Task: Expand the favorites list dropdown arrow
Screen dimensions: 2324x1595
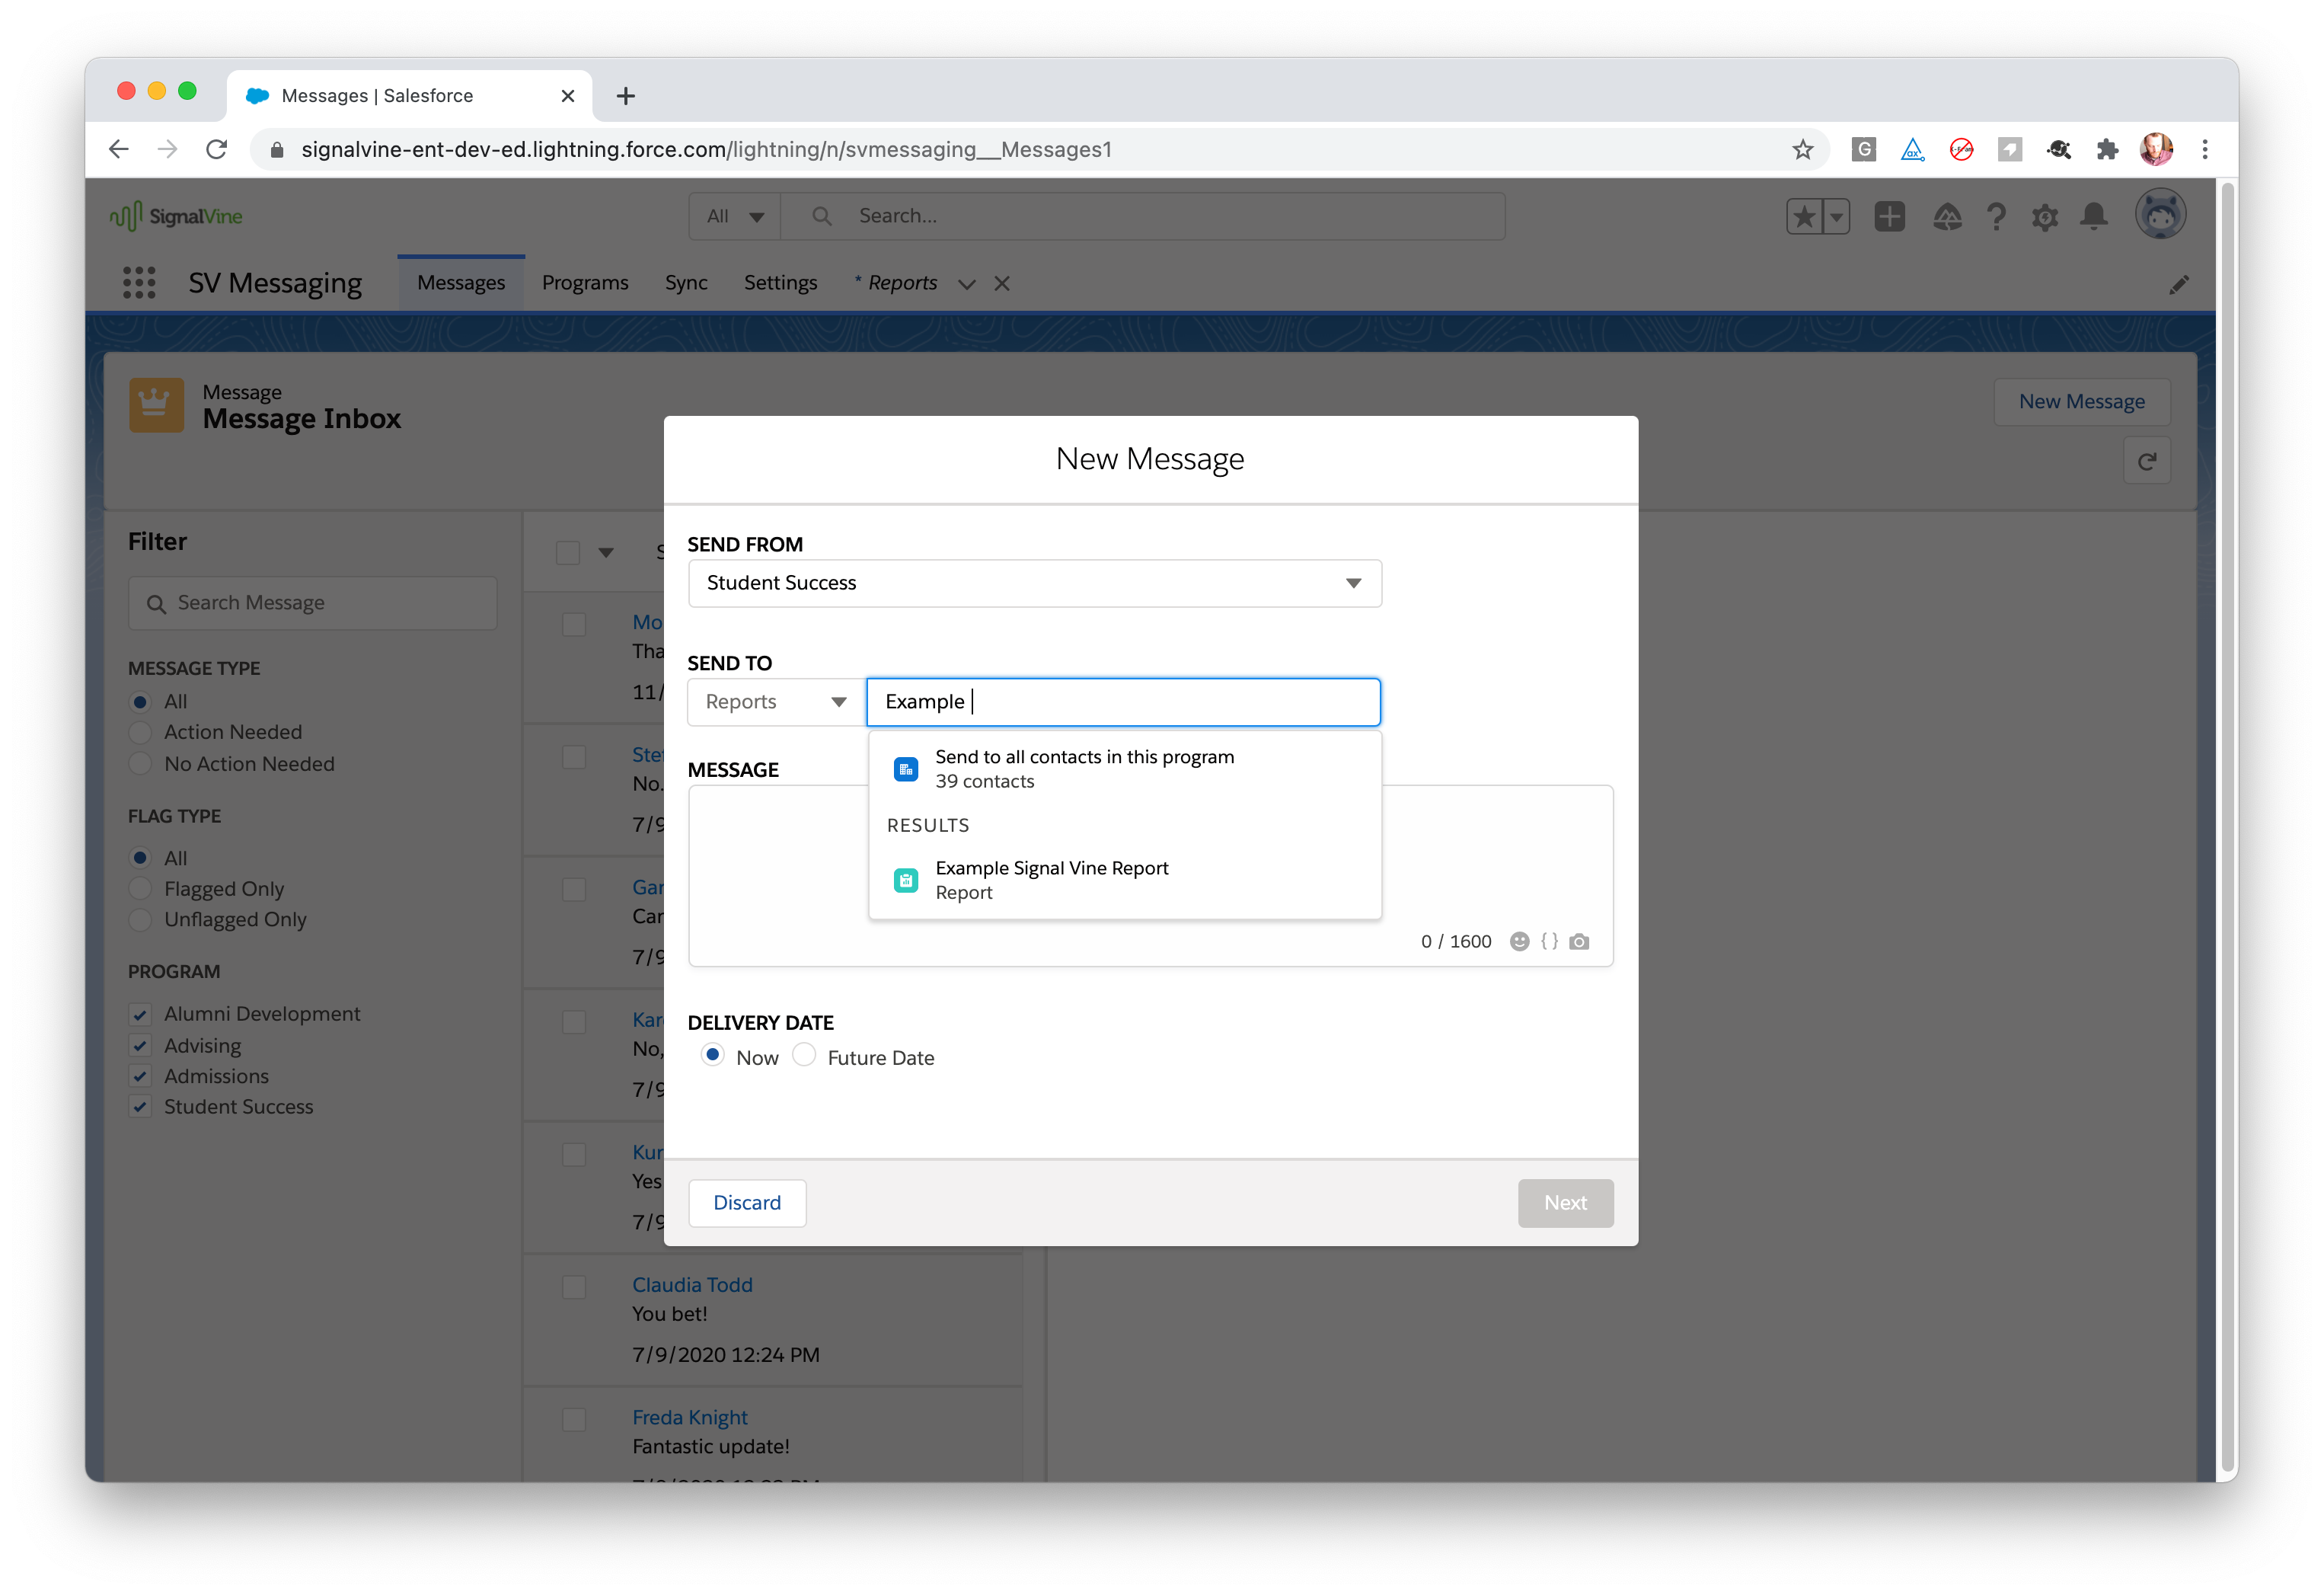Action: (x=1836, y=216)
